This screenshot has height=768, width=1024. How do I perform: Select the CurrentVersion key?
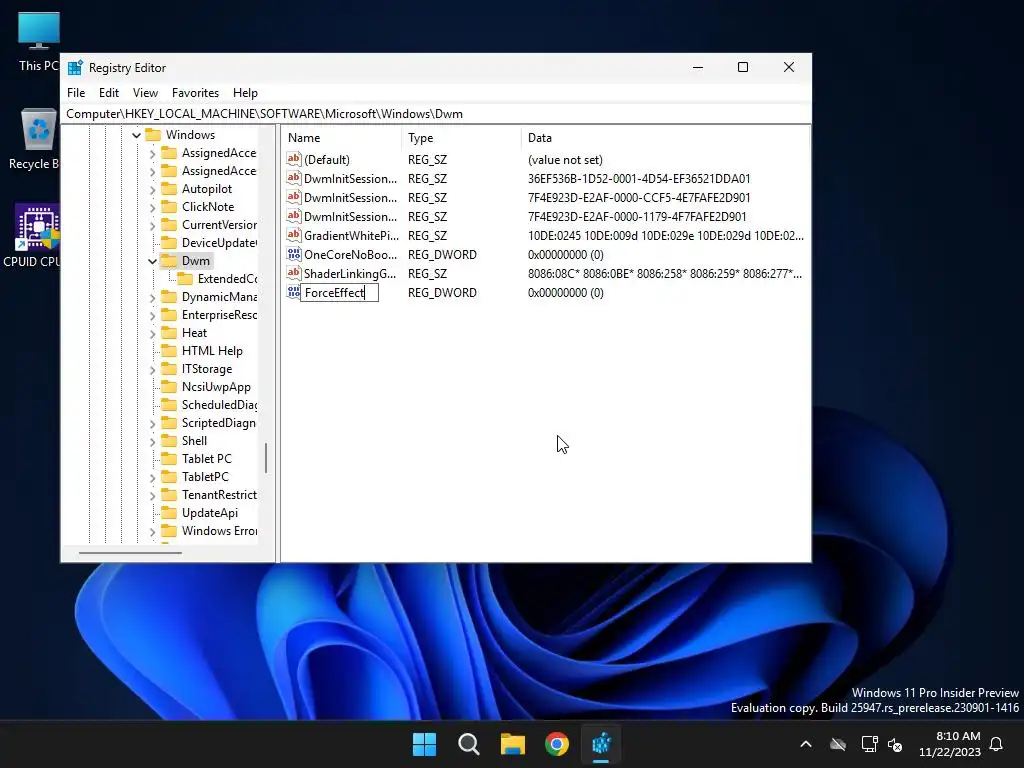point(219,225)
